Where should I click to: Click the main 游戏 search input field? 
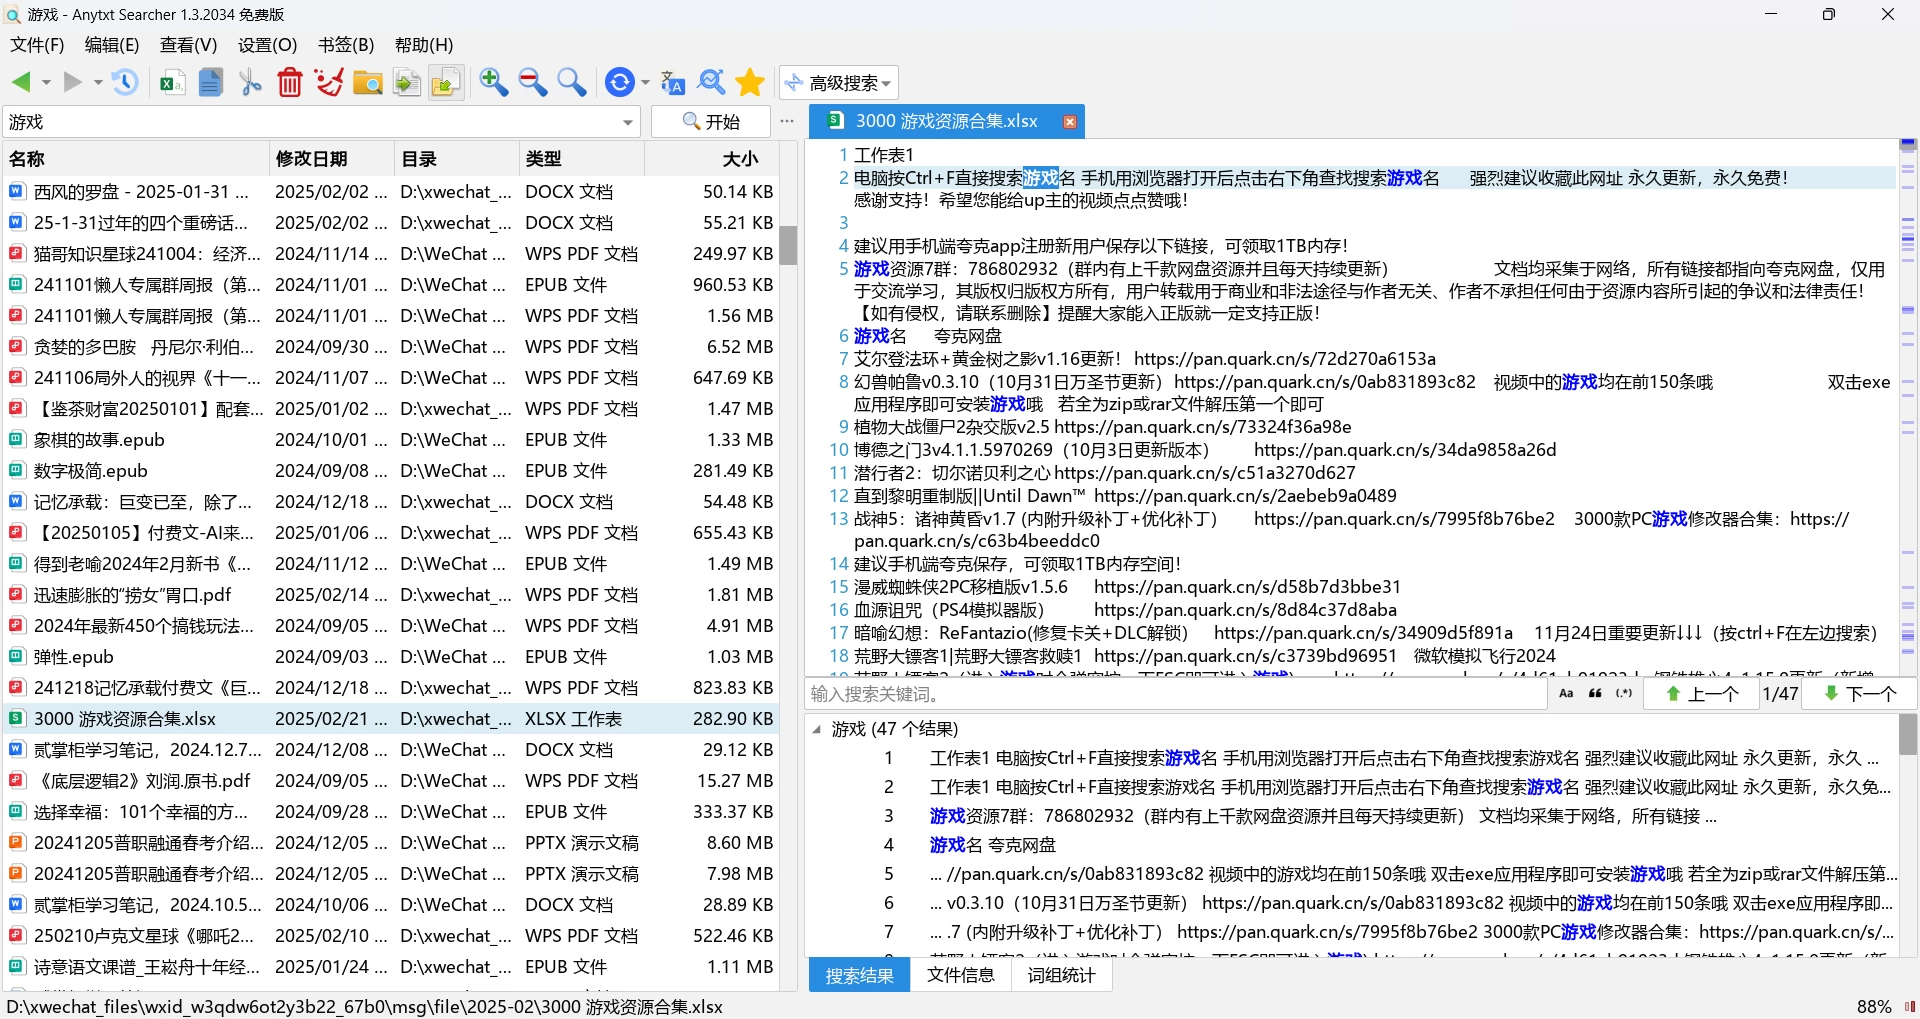[x=310, y=122]
